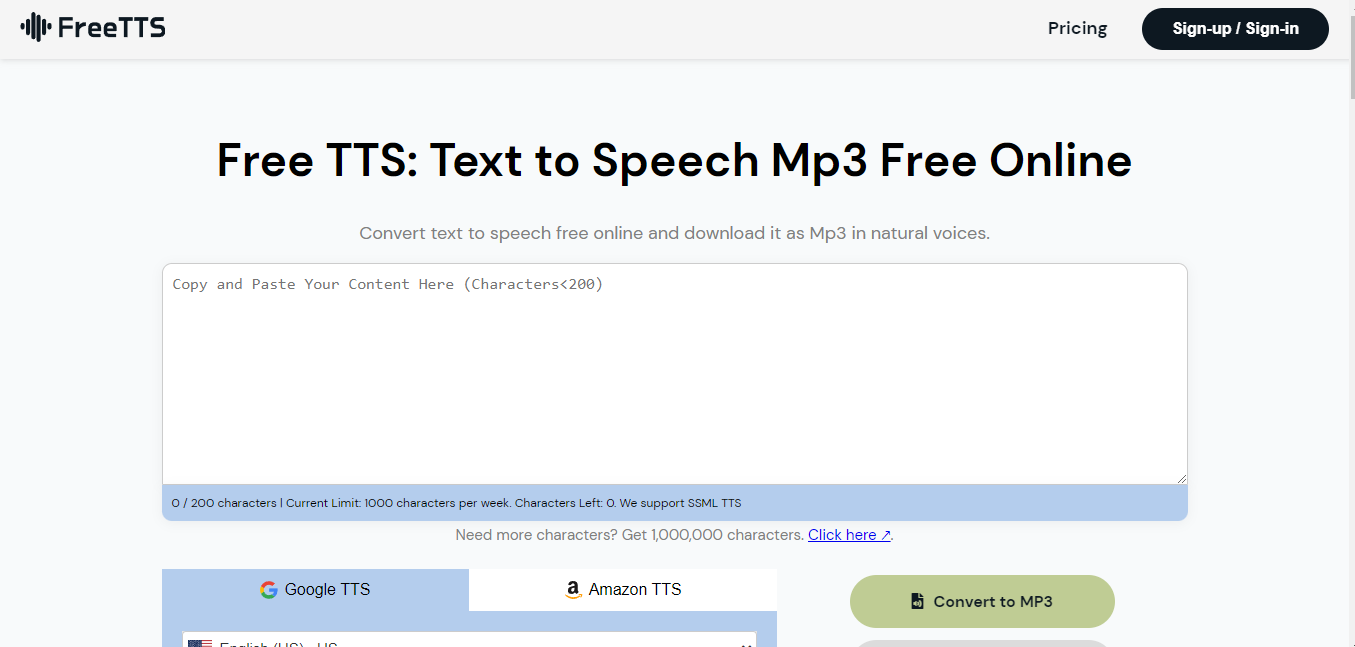Select the Google G icon on the TTS tab
This screenshot has width=1355, height=647.
tap(270, 590)
